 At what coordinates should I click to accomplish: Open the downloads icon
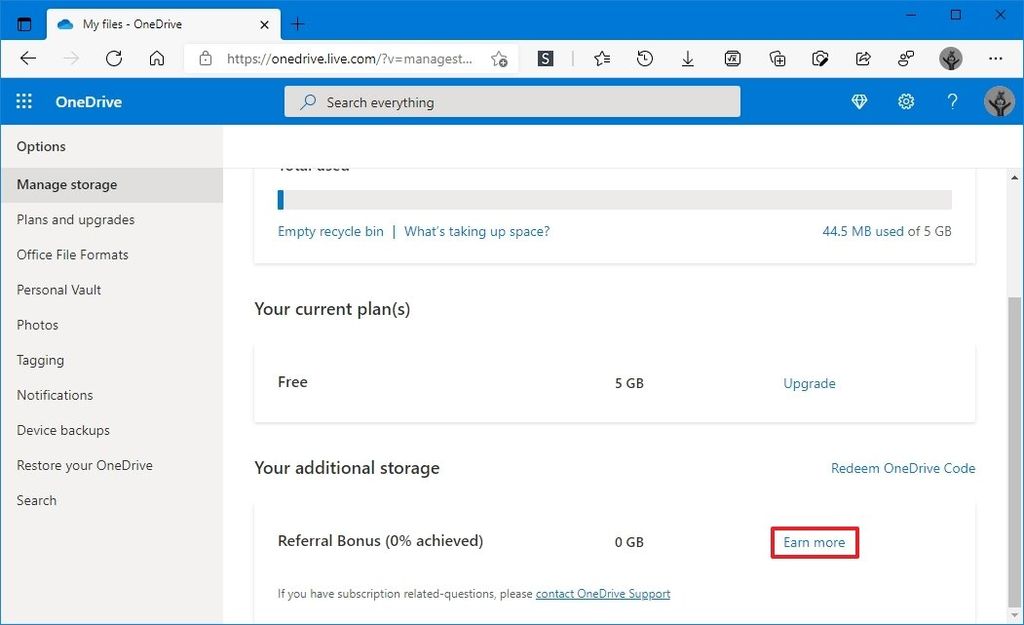(688, 58)
